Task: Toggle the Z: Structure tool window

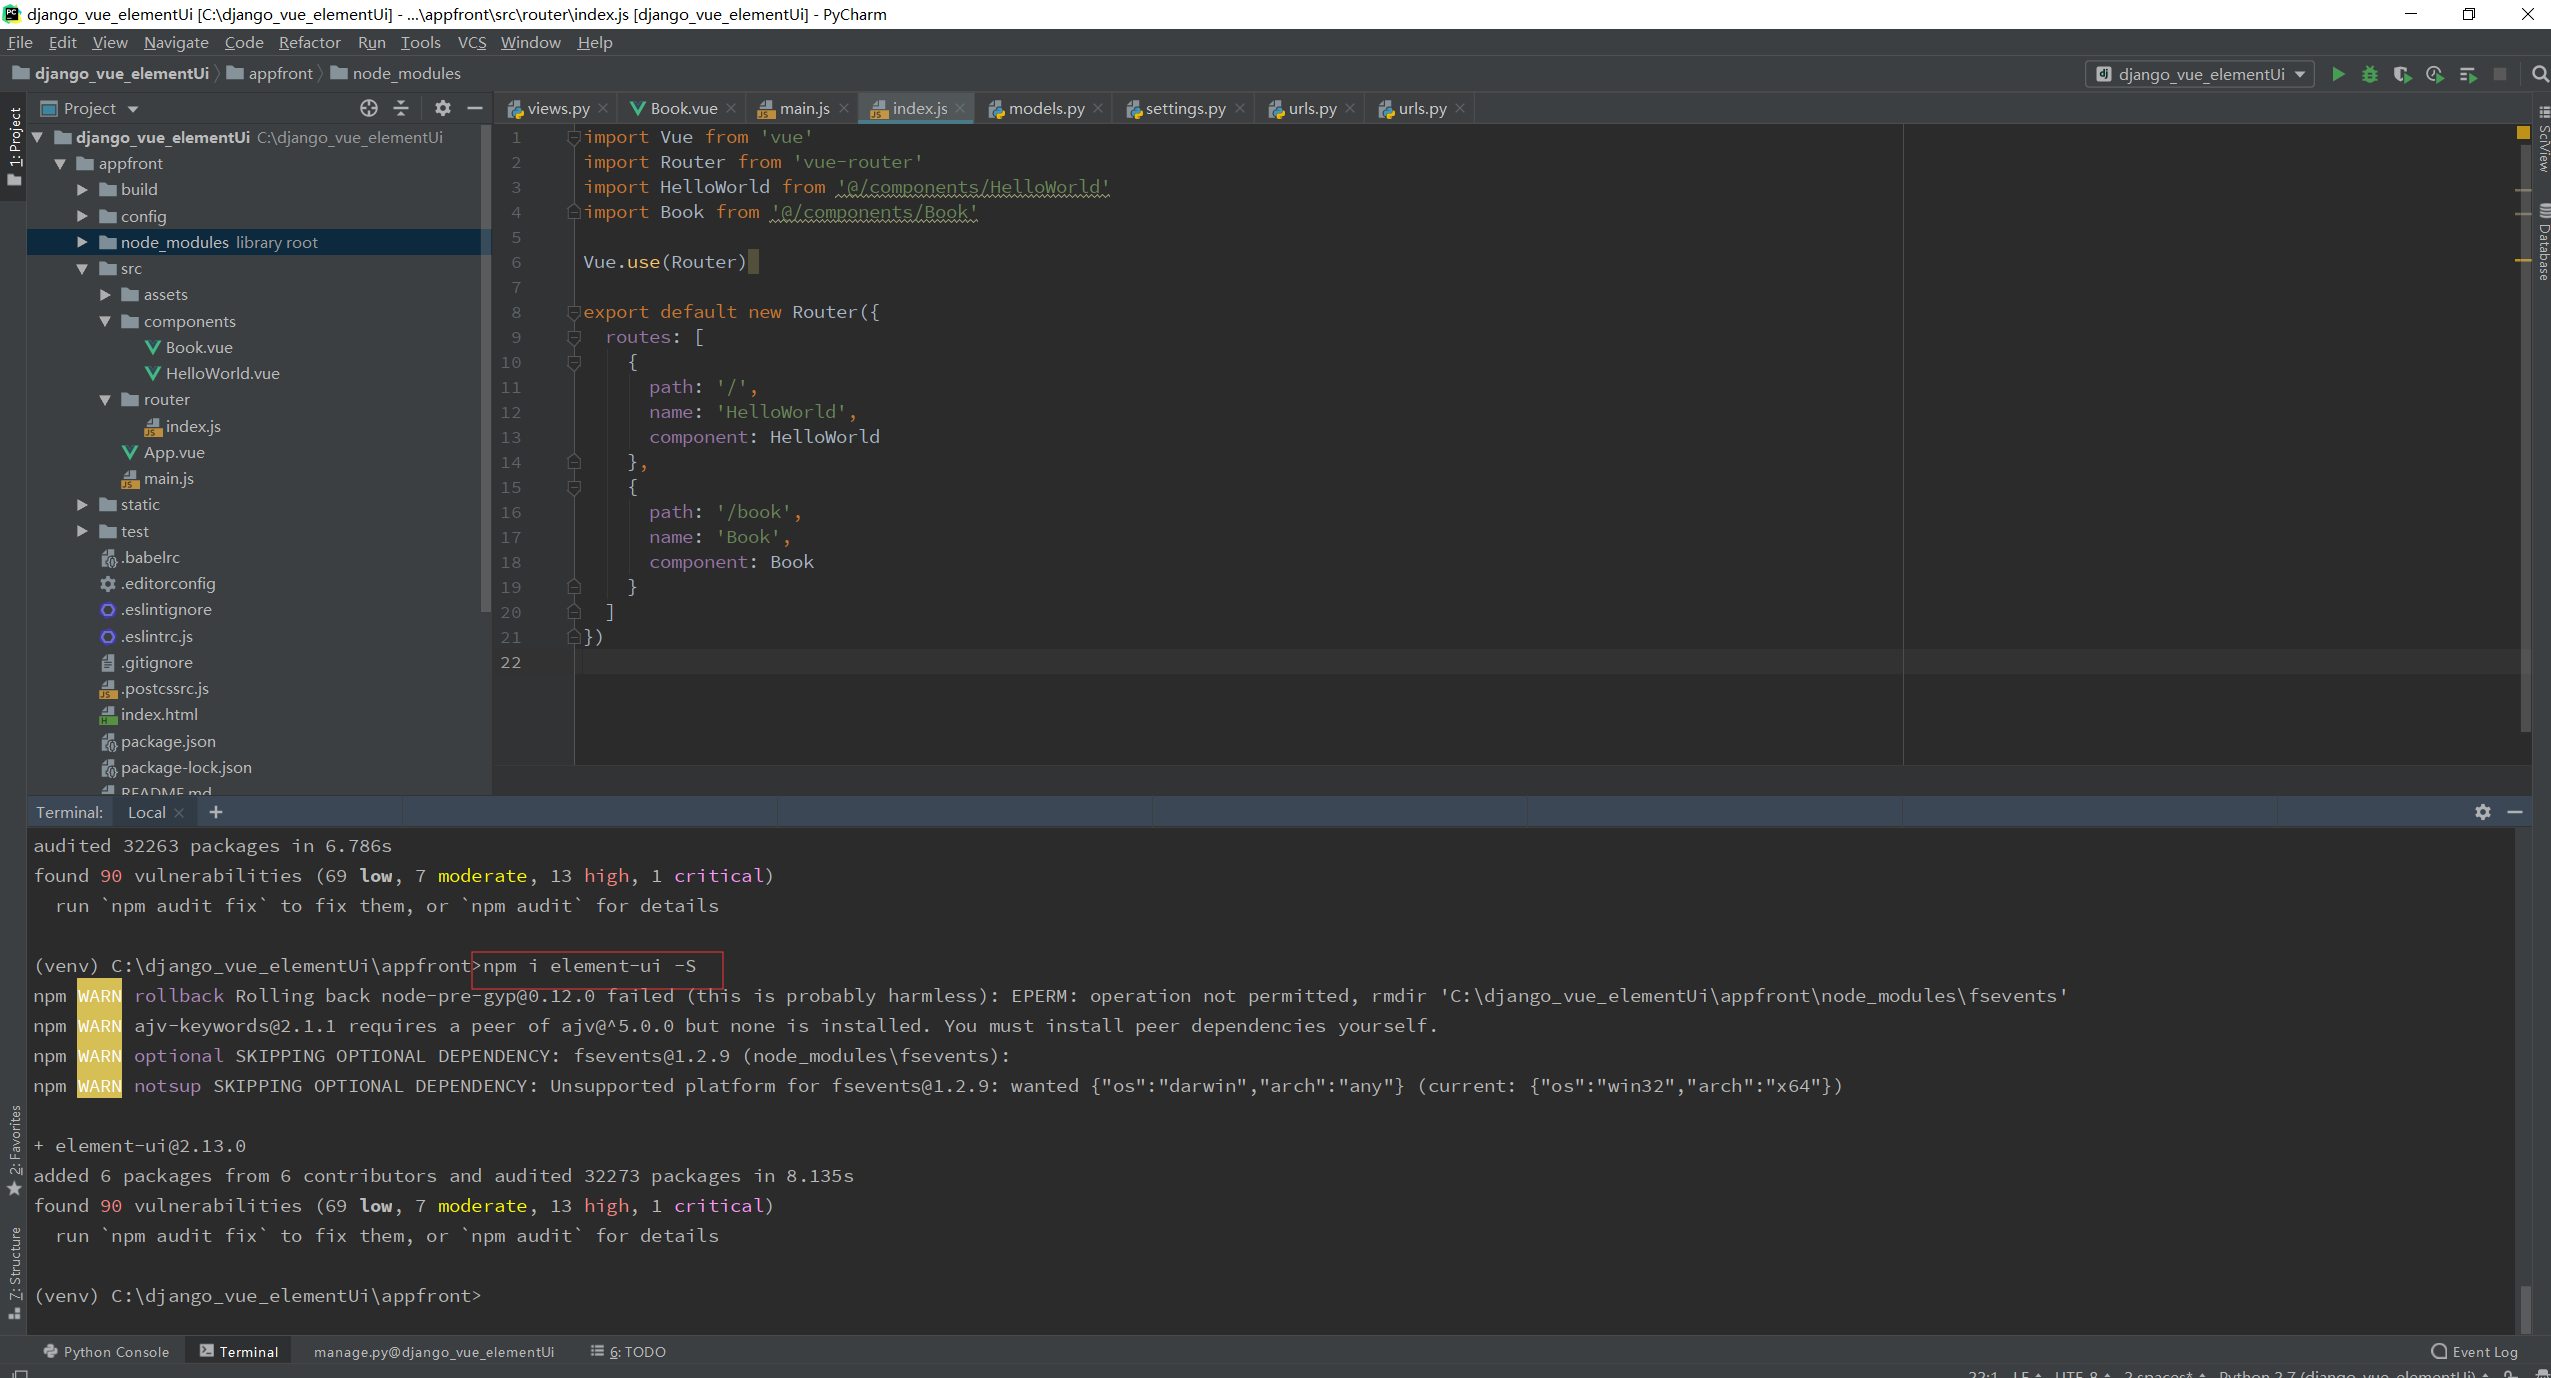Action: (14, 1272)
